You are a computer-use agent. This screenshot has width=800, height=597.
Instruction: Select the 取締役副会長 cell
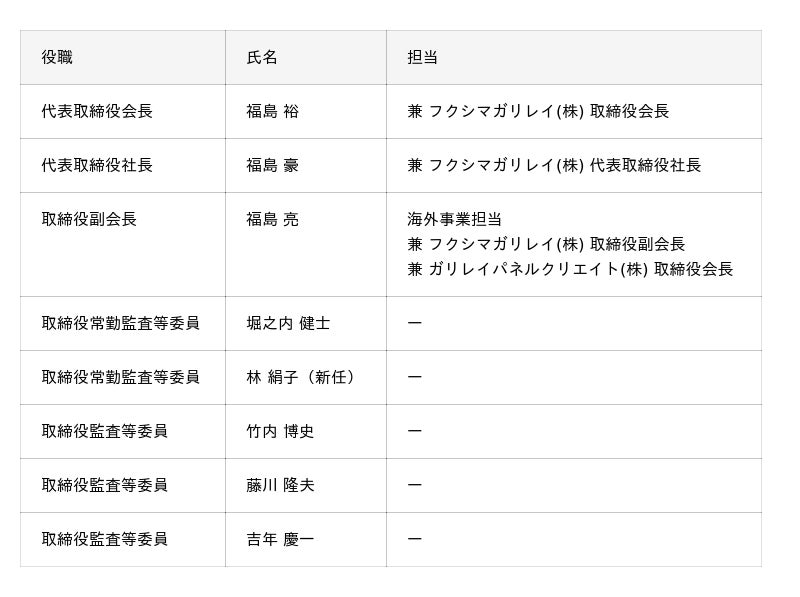coord(89,220)
